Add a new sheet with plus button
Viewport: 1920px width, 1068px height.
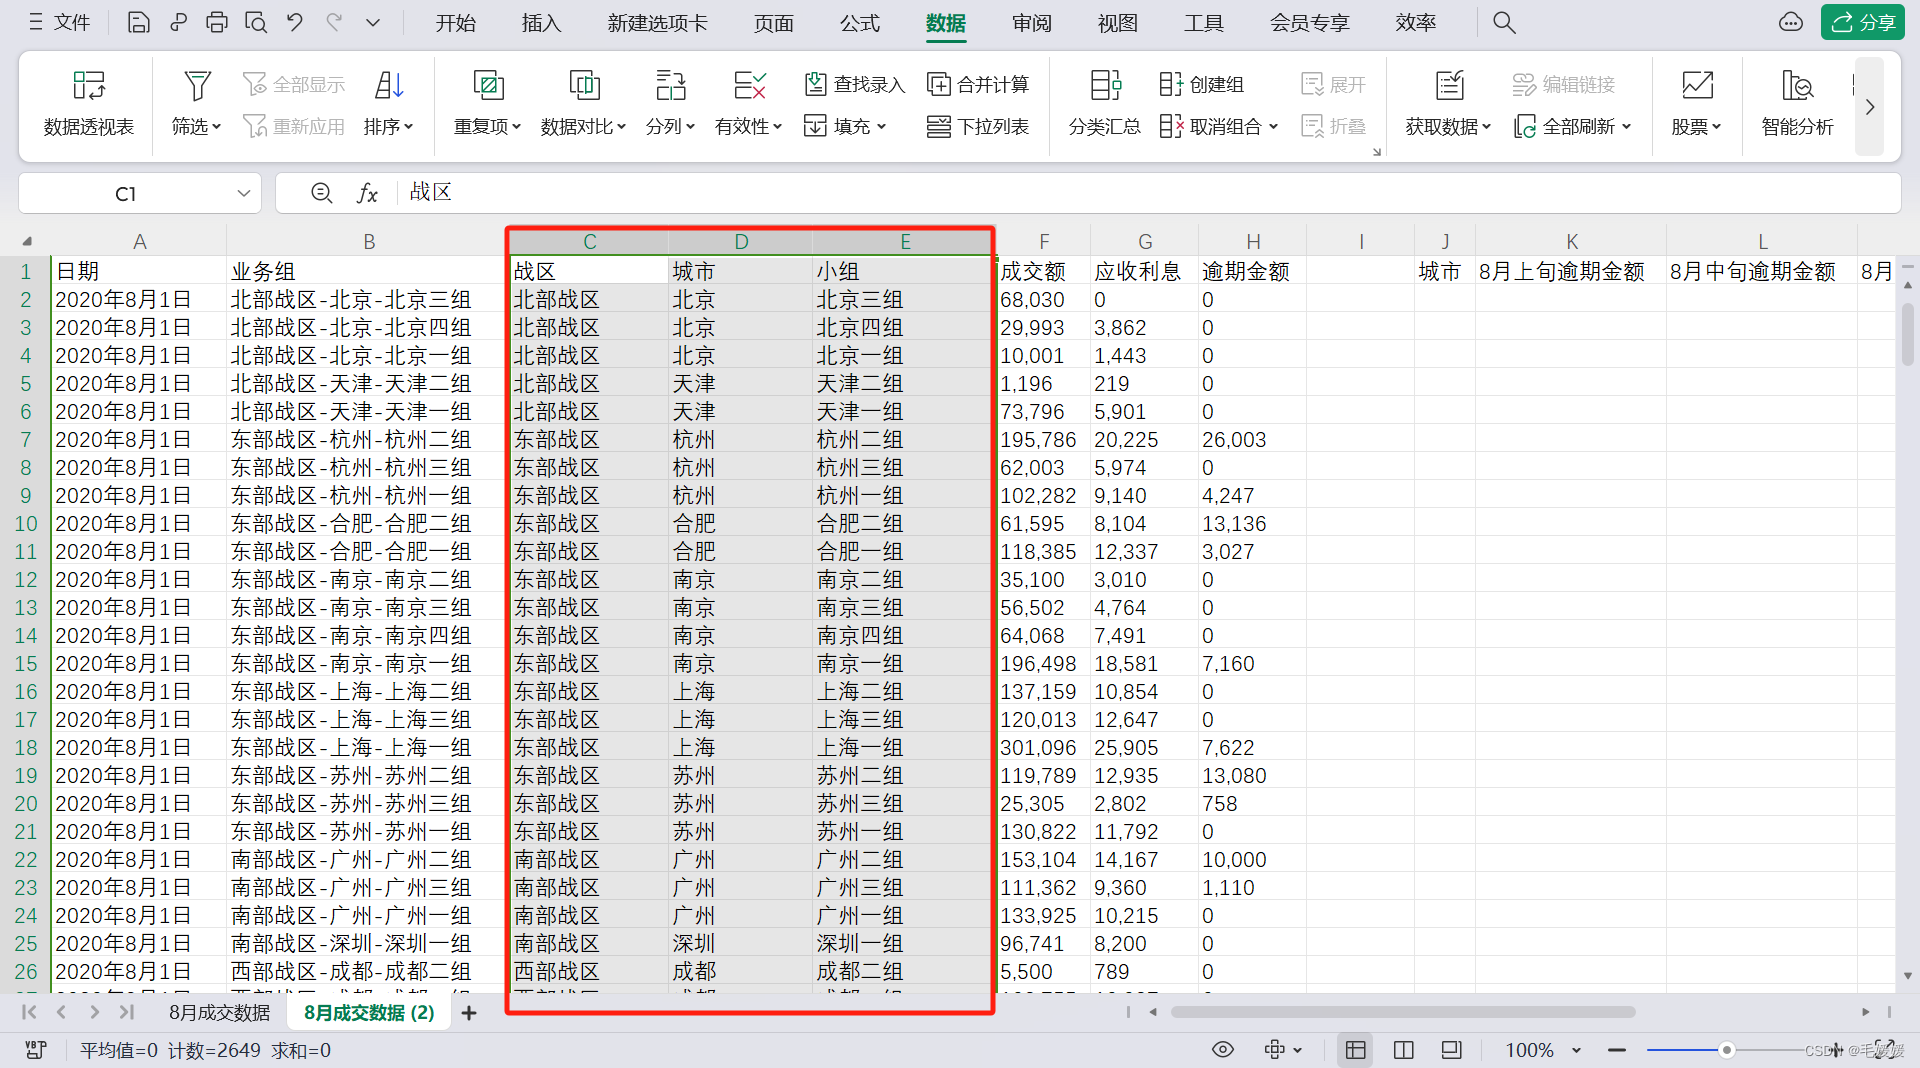pyautogui.click(x=468, y=1012)
